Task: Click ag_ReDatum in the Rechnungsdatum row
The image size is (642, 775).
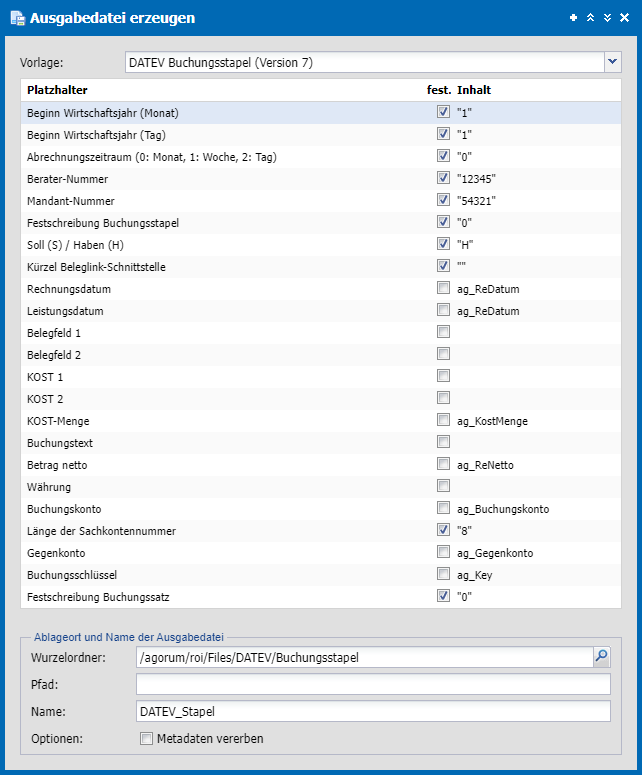Action: click(488, 289)
